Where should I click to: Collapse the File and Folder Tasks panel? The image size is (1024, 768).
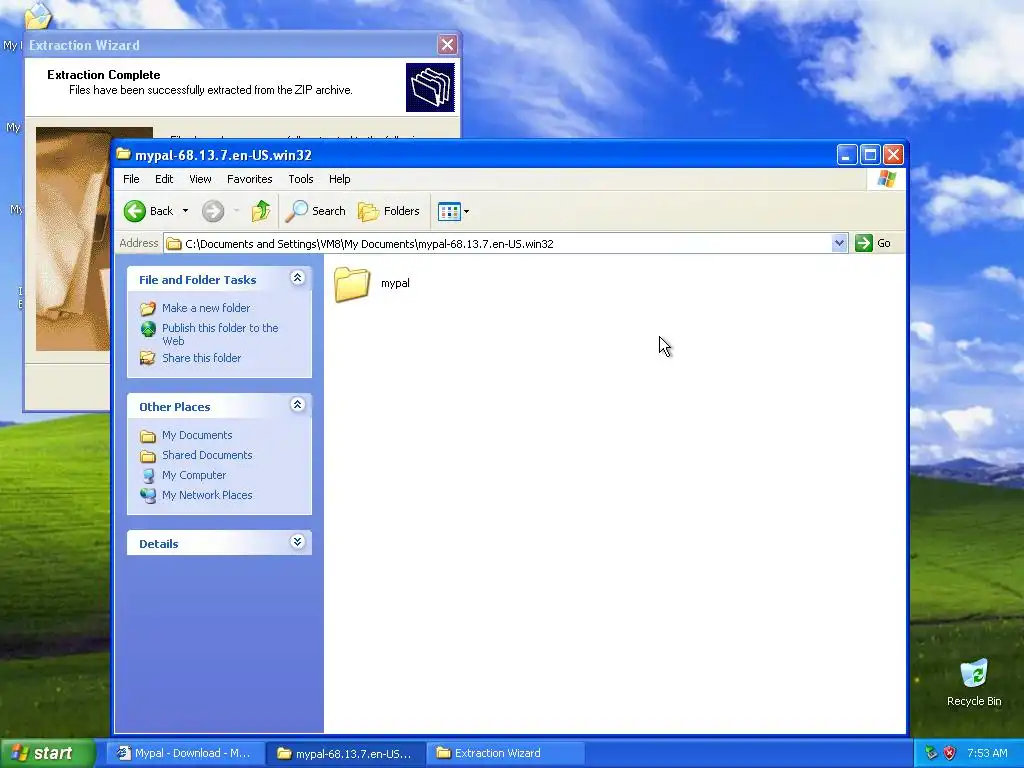coord(297,278)
